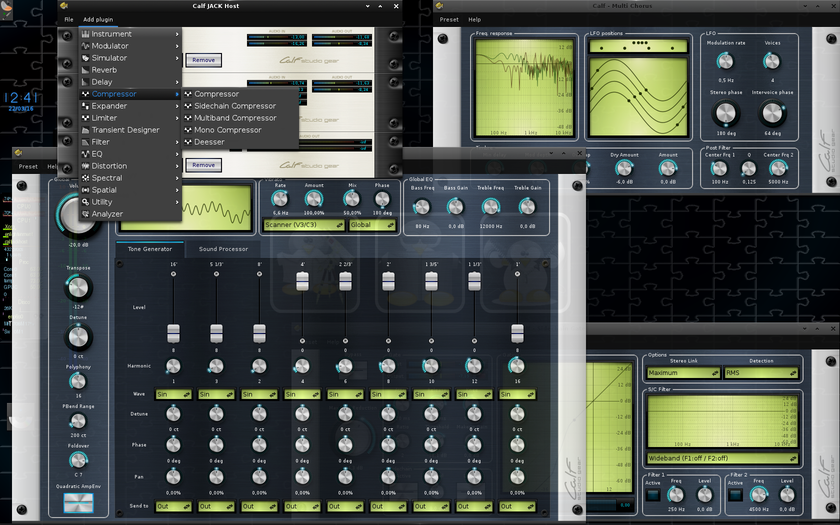Open the Send to dropdown for 1' drawbar
The image size is (840, 525).
click(x=517, y=506)
